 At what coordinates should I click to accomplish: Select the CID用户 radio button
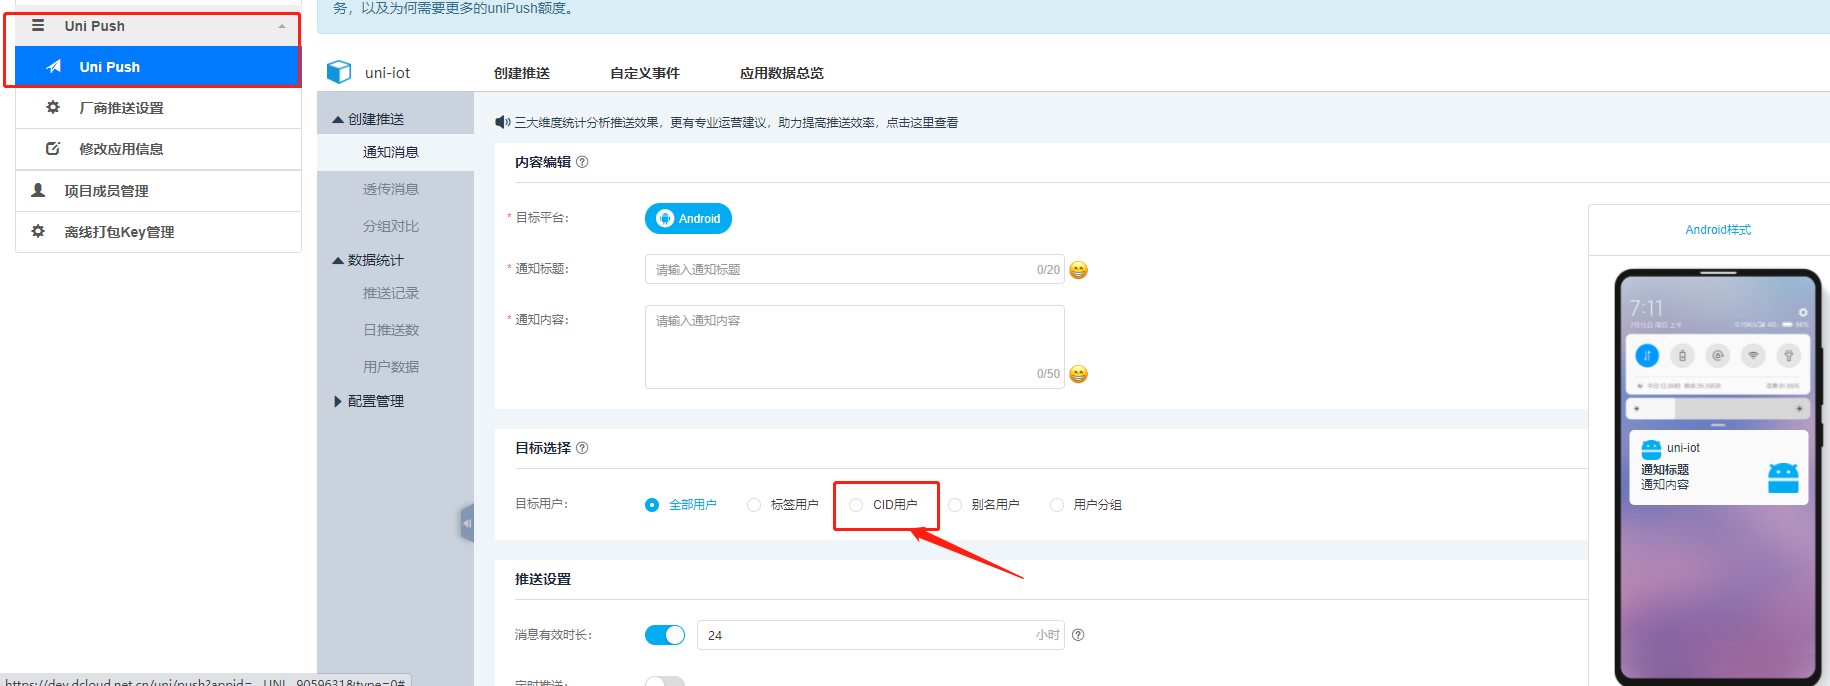(856, 505)
